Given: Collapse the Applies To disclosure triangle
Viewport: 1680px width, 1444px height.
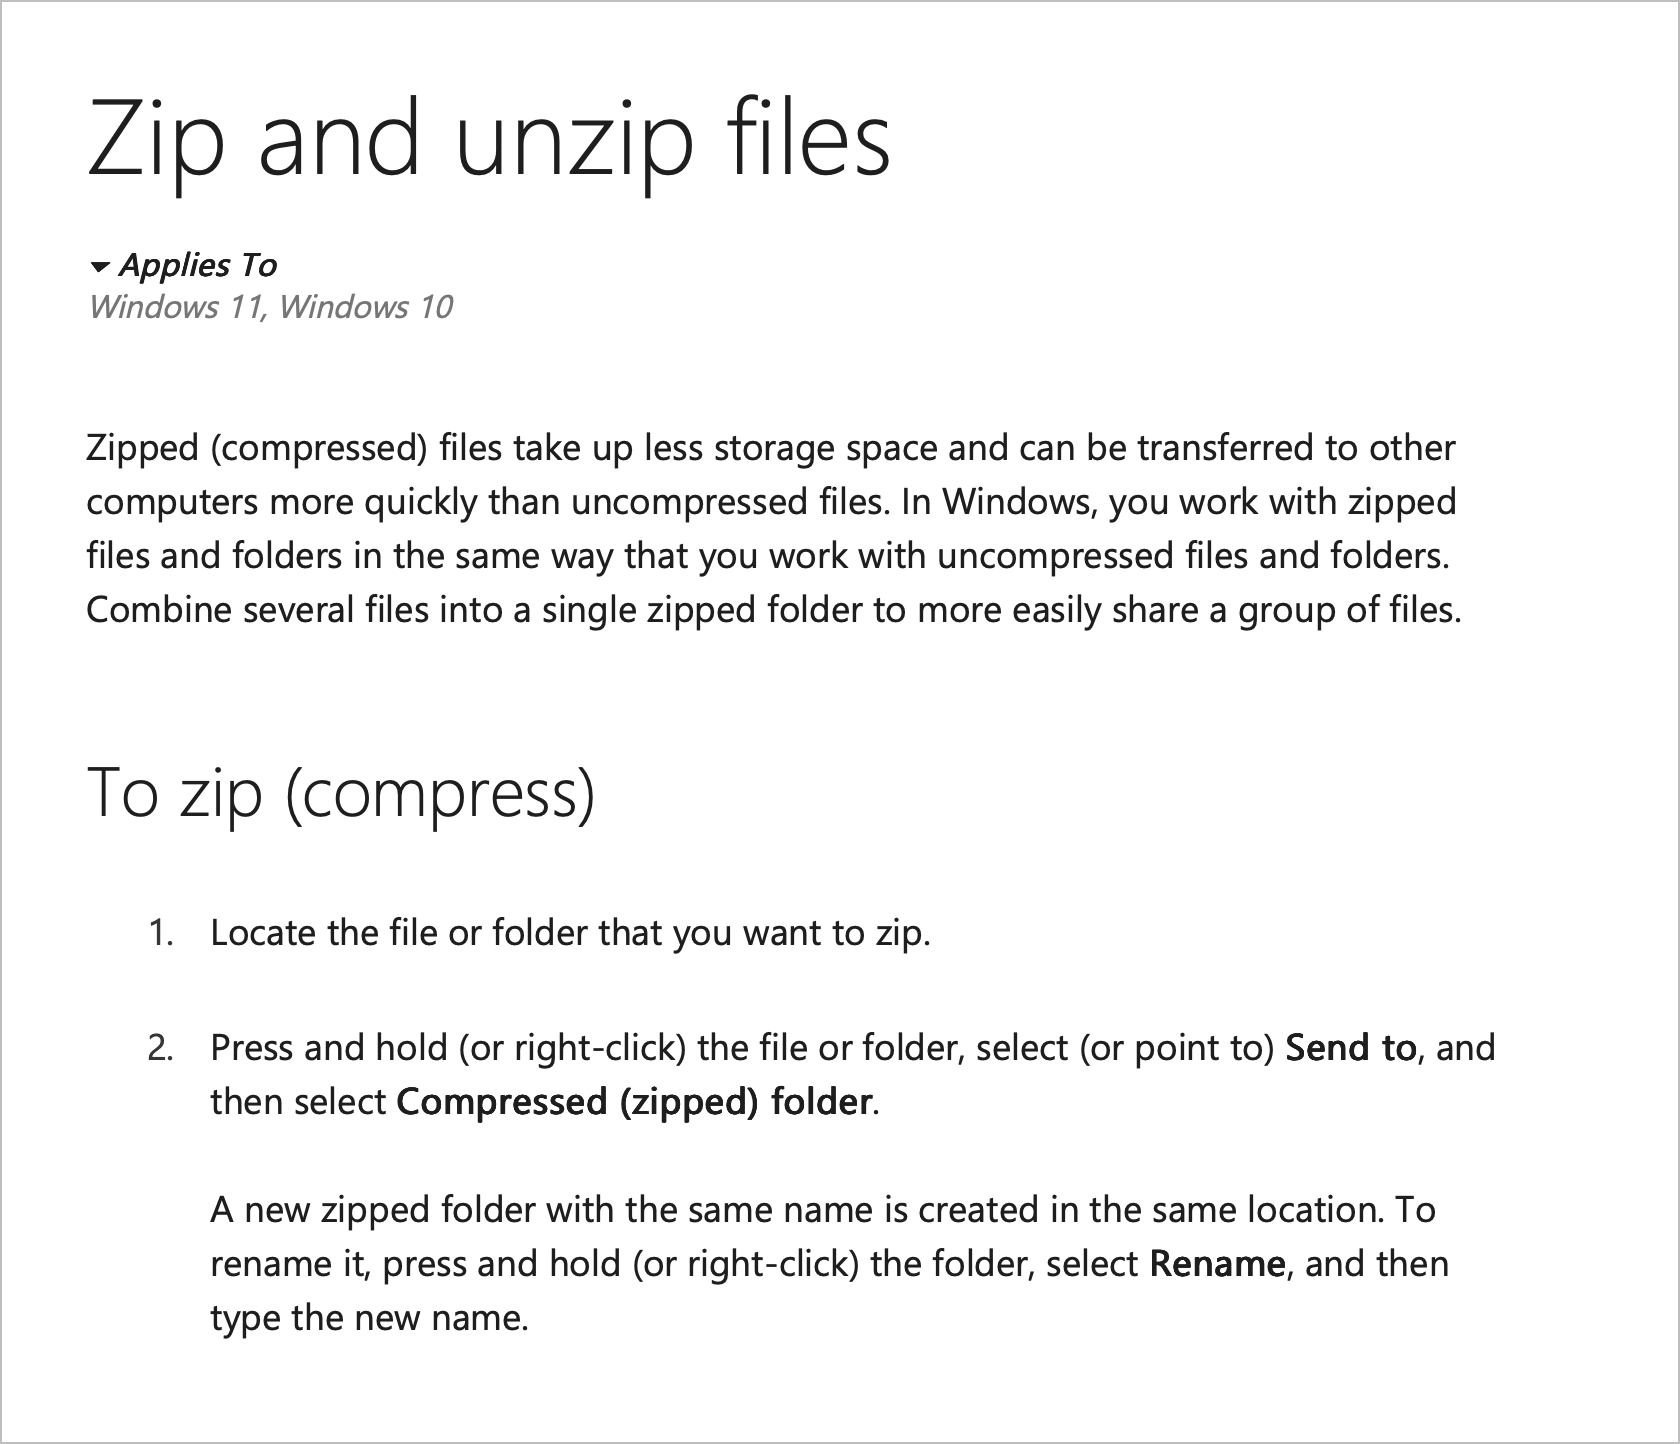Looking at the screenshot, I should pyautogui.click(x=98, y=267).
